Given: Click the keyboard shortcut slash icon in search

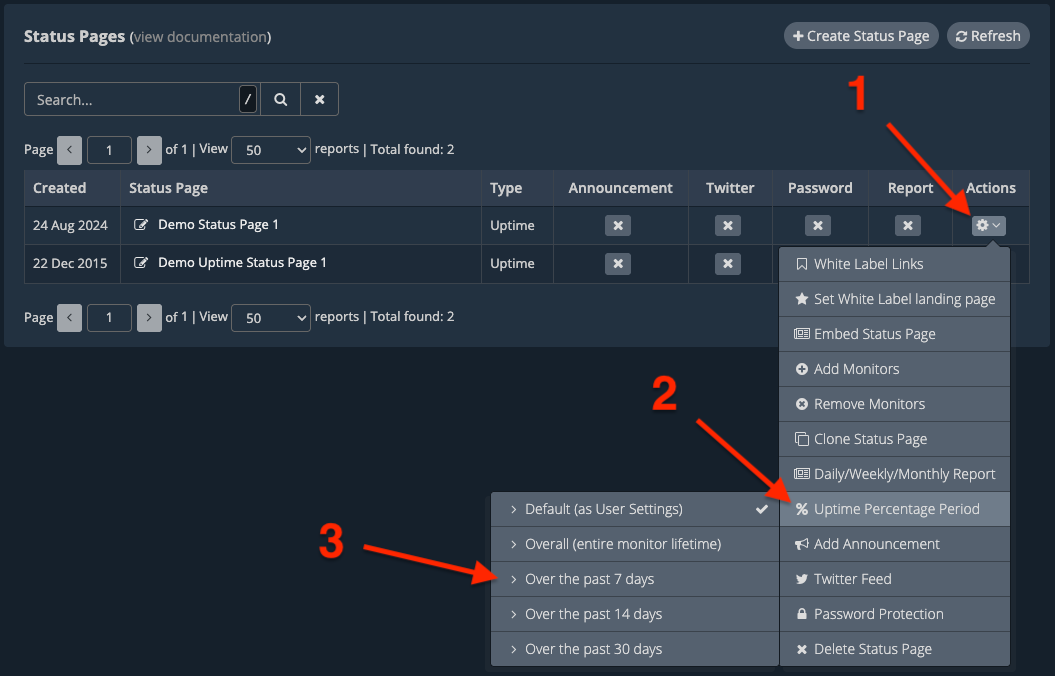Looking at the screenshot, I should [x=248, y=100].
